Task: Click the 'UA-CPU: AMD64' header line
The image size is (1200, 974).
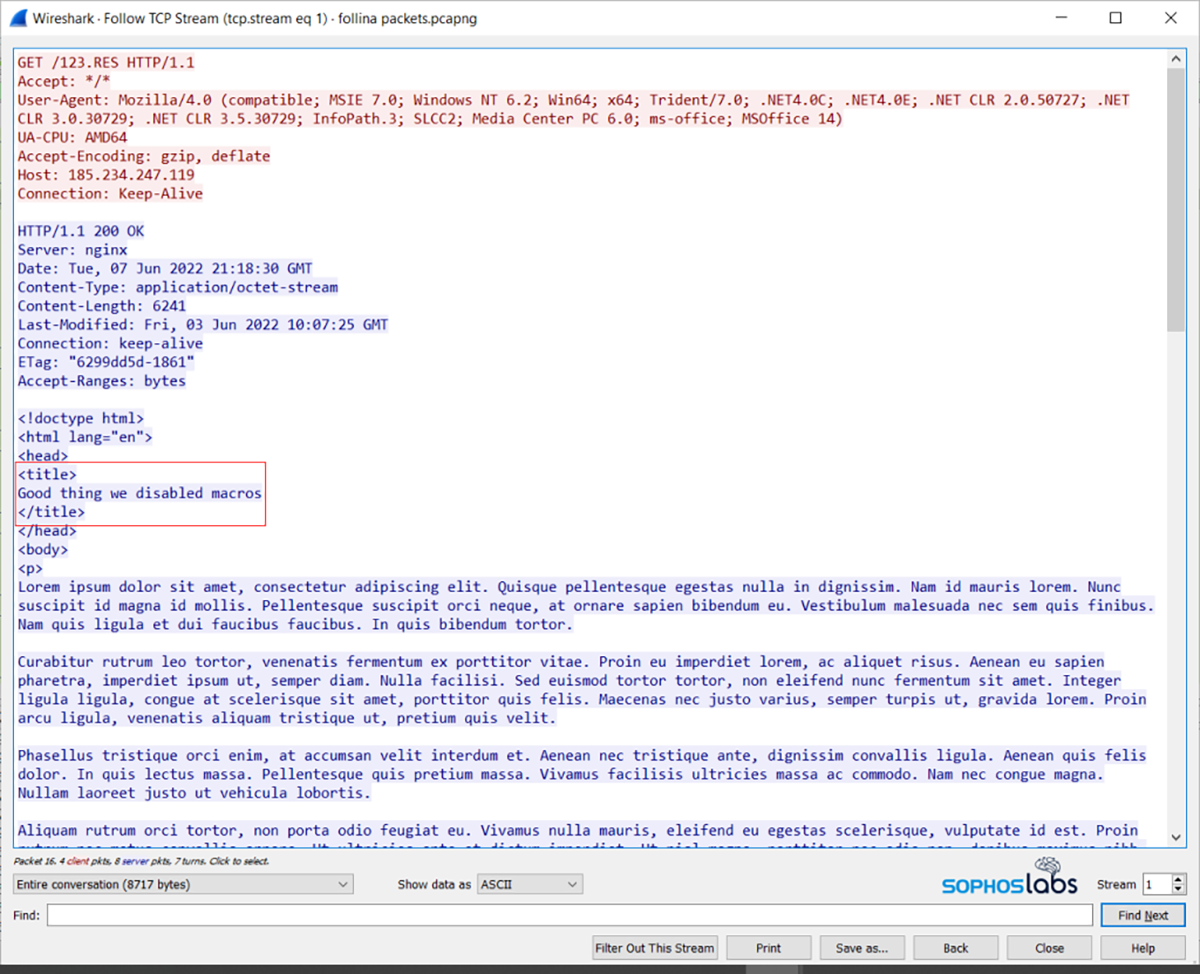Action: (72, 137)
